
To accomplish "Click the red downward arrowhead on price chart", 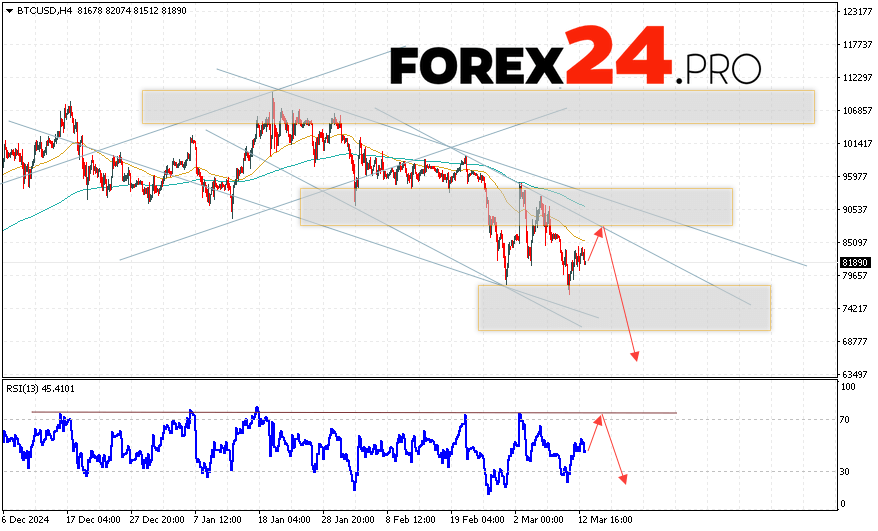I will click(x=634, y=355).
